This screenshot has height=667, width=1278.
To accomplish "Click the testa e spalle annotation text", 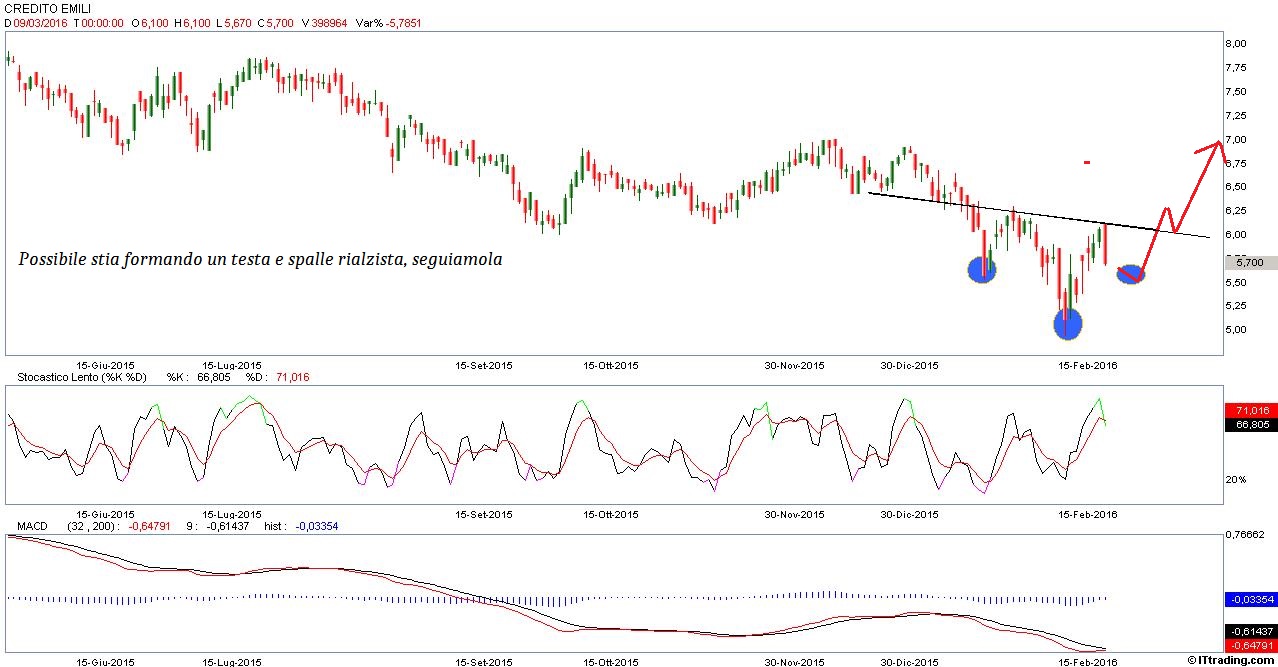I will 260,259.
